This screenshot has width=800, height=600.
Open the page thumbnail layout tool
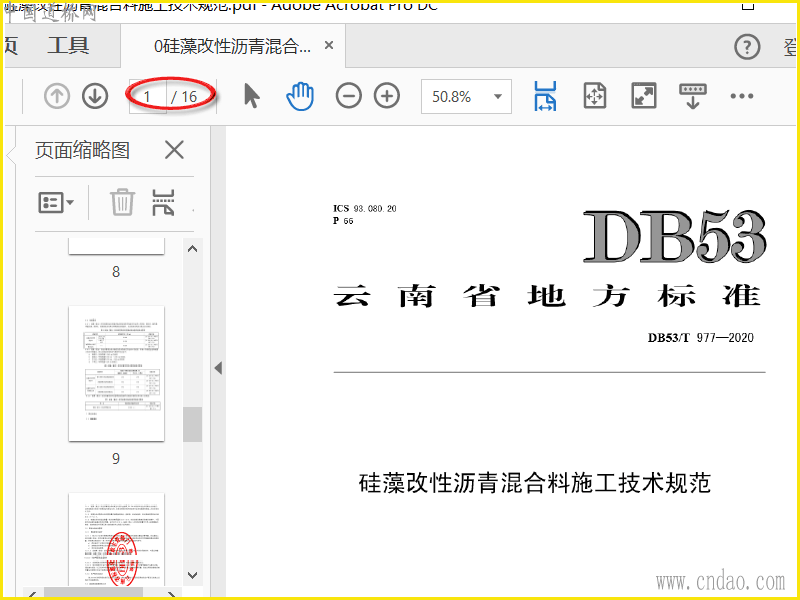click(163, 202)
